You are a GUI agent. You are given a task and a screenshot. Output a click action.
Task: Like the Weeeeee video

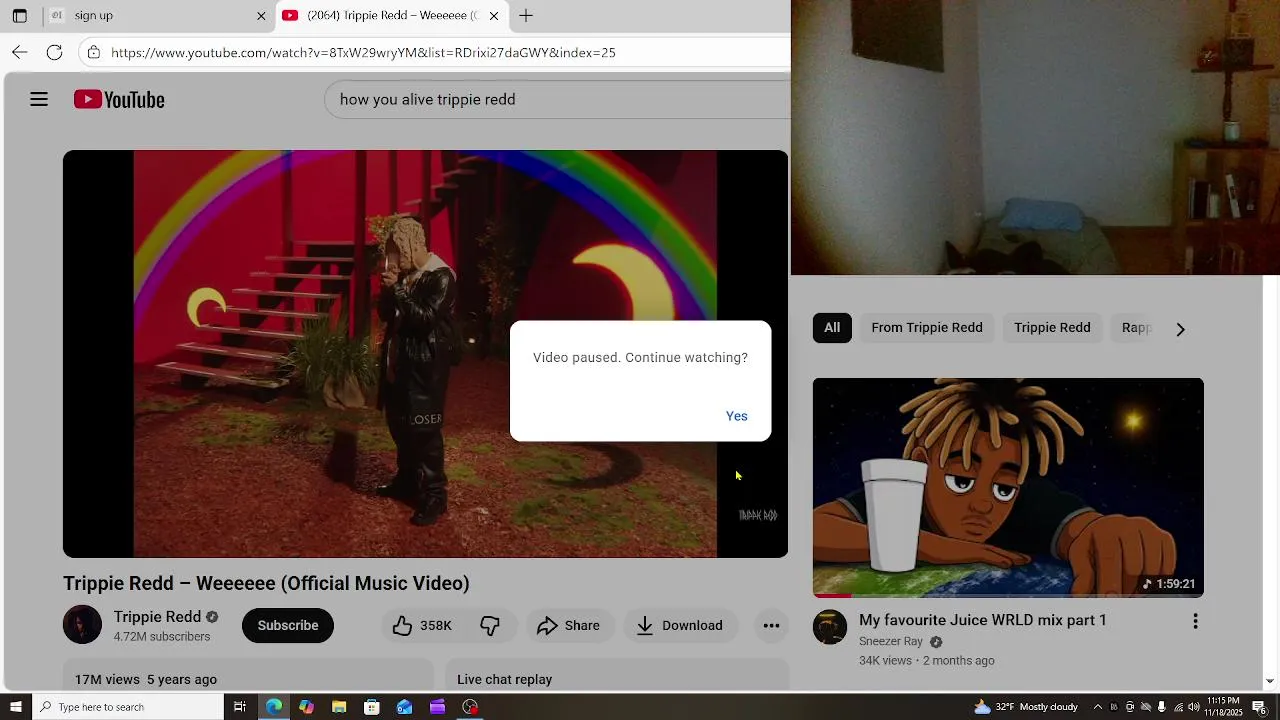(422, 626)
